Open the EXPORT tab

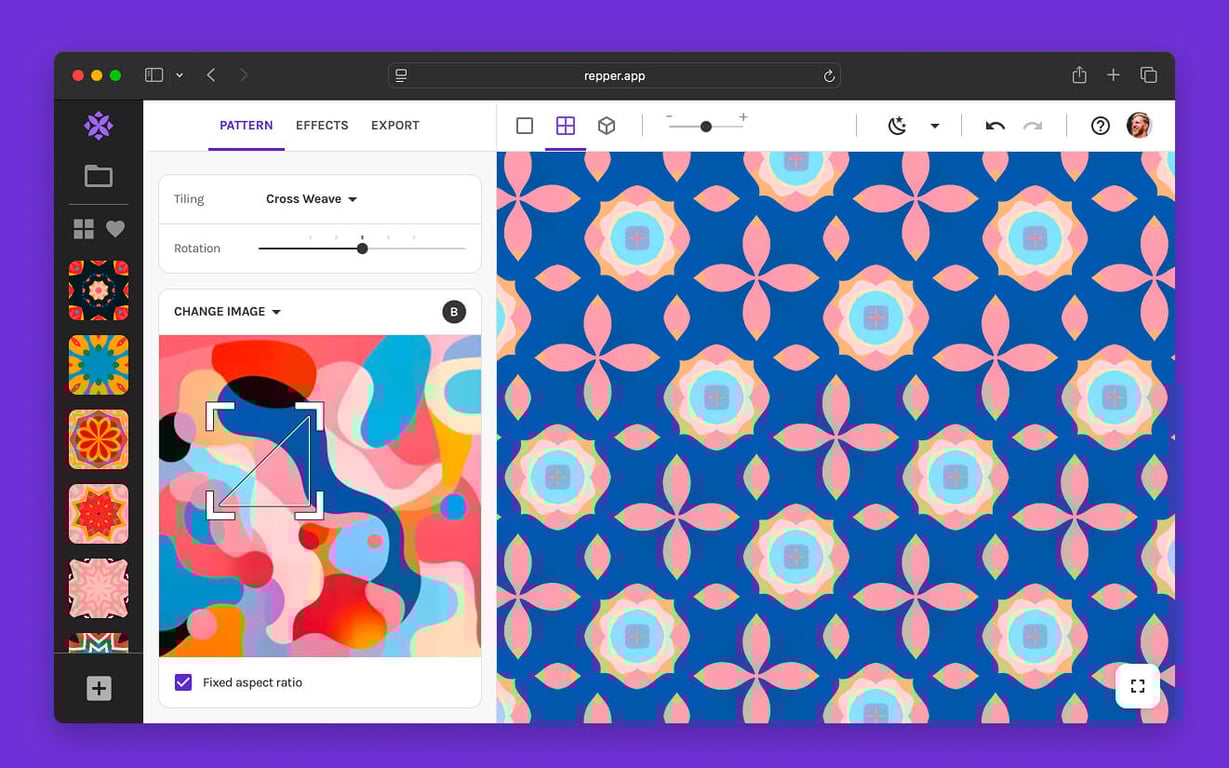[394, 125]
